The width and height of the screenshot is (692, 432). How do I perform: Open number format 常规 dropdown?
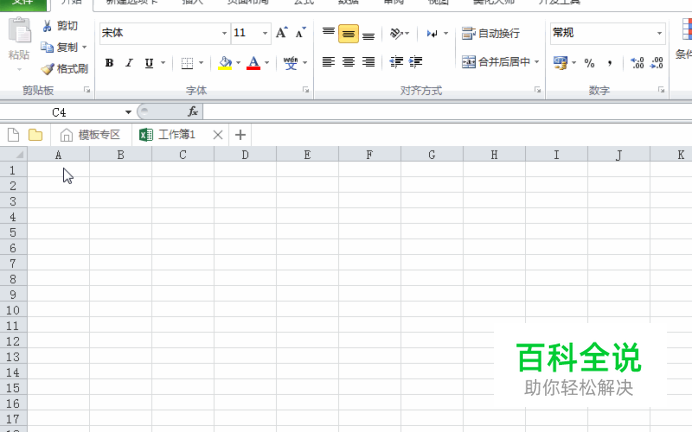[x=659, y=33]
